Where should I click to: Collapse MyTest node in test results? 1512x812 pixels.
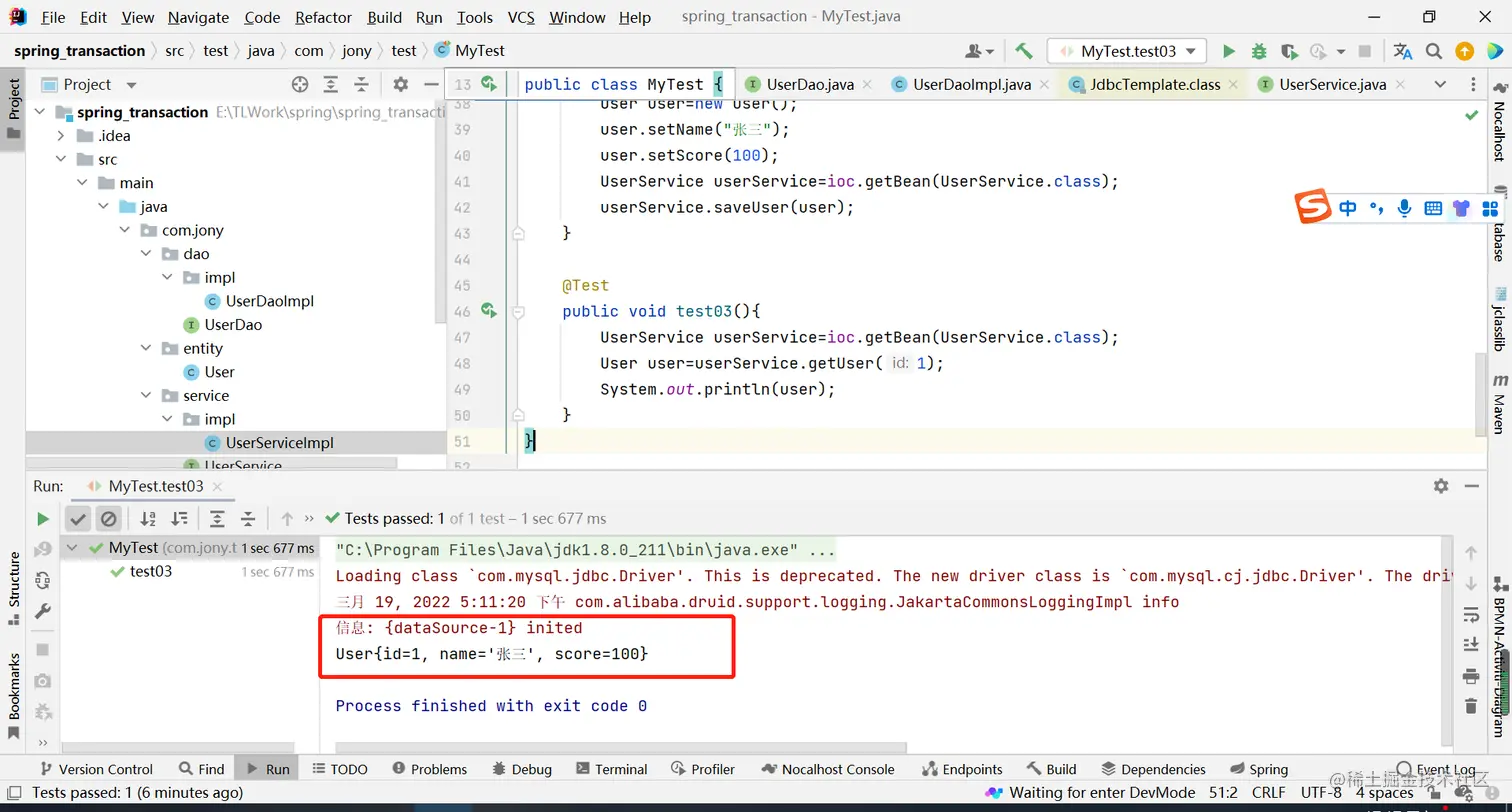pos(72,548)
